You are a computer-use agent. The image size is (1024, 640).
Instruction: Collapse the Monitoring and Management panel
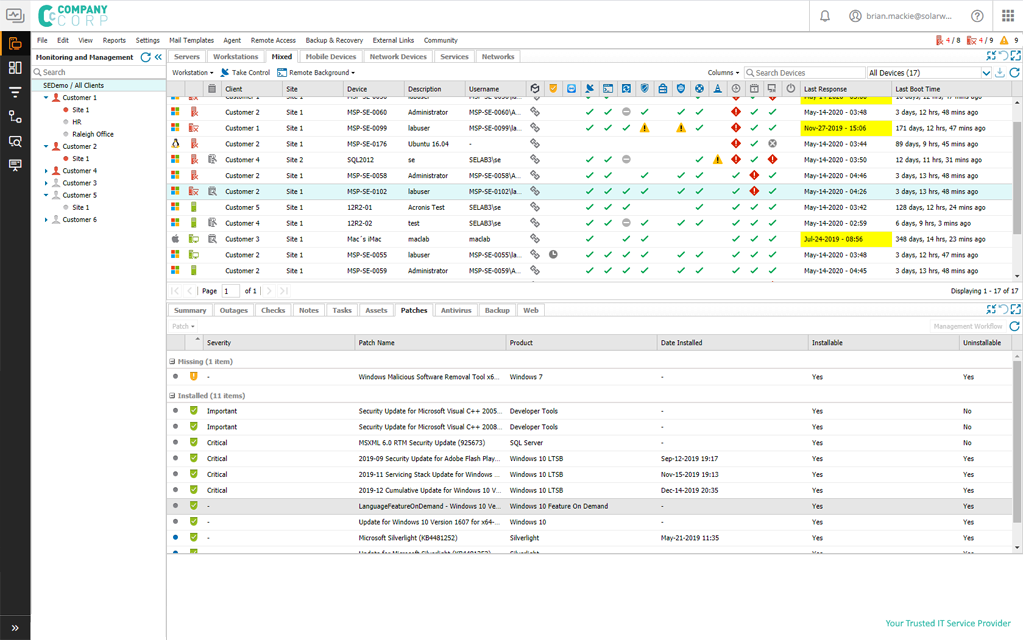coord(158,57)
